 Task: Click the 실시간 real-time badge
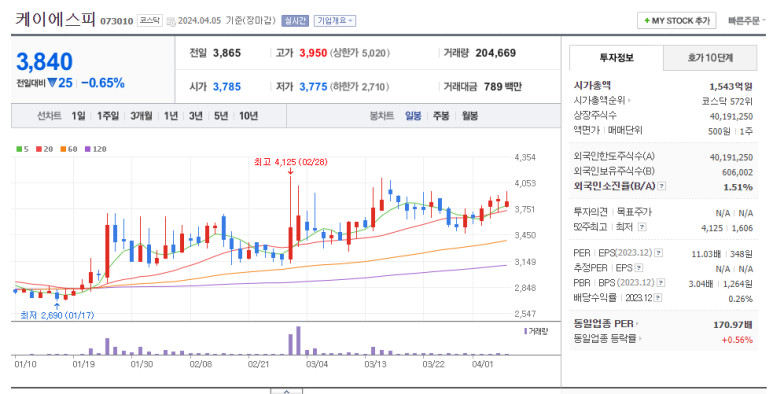[x=295, y=21]
